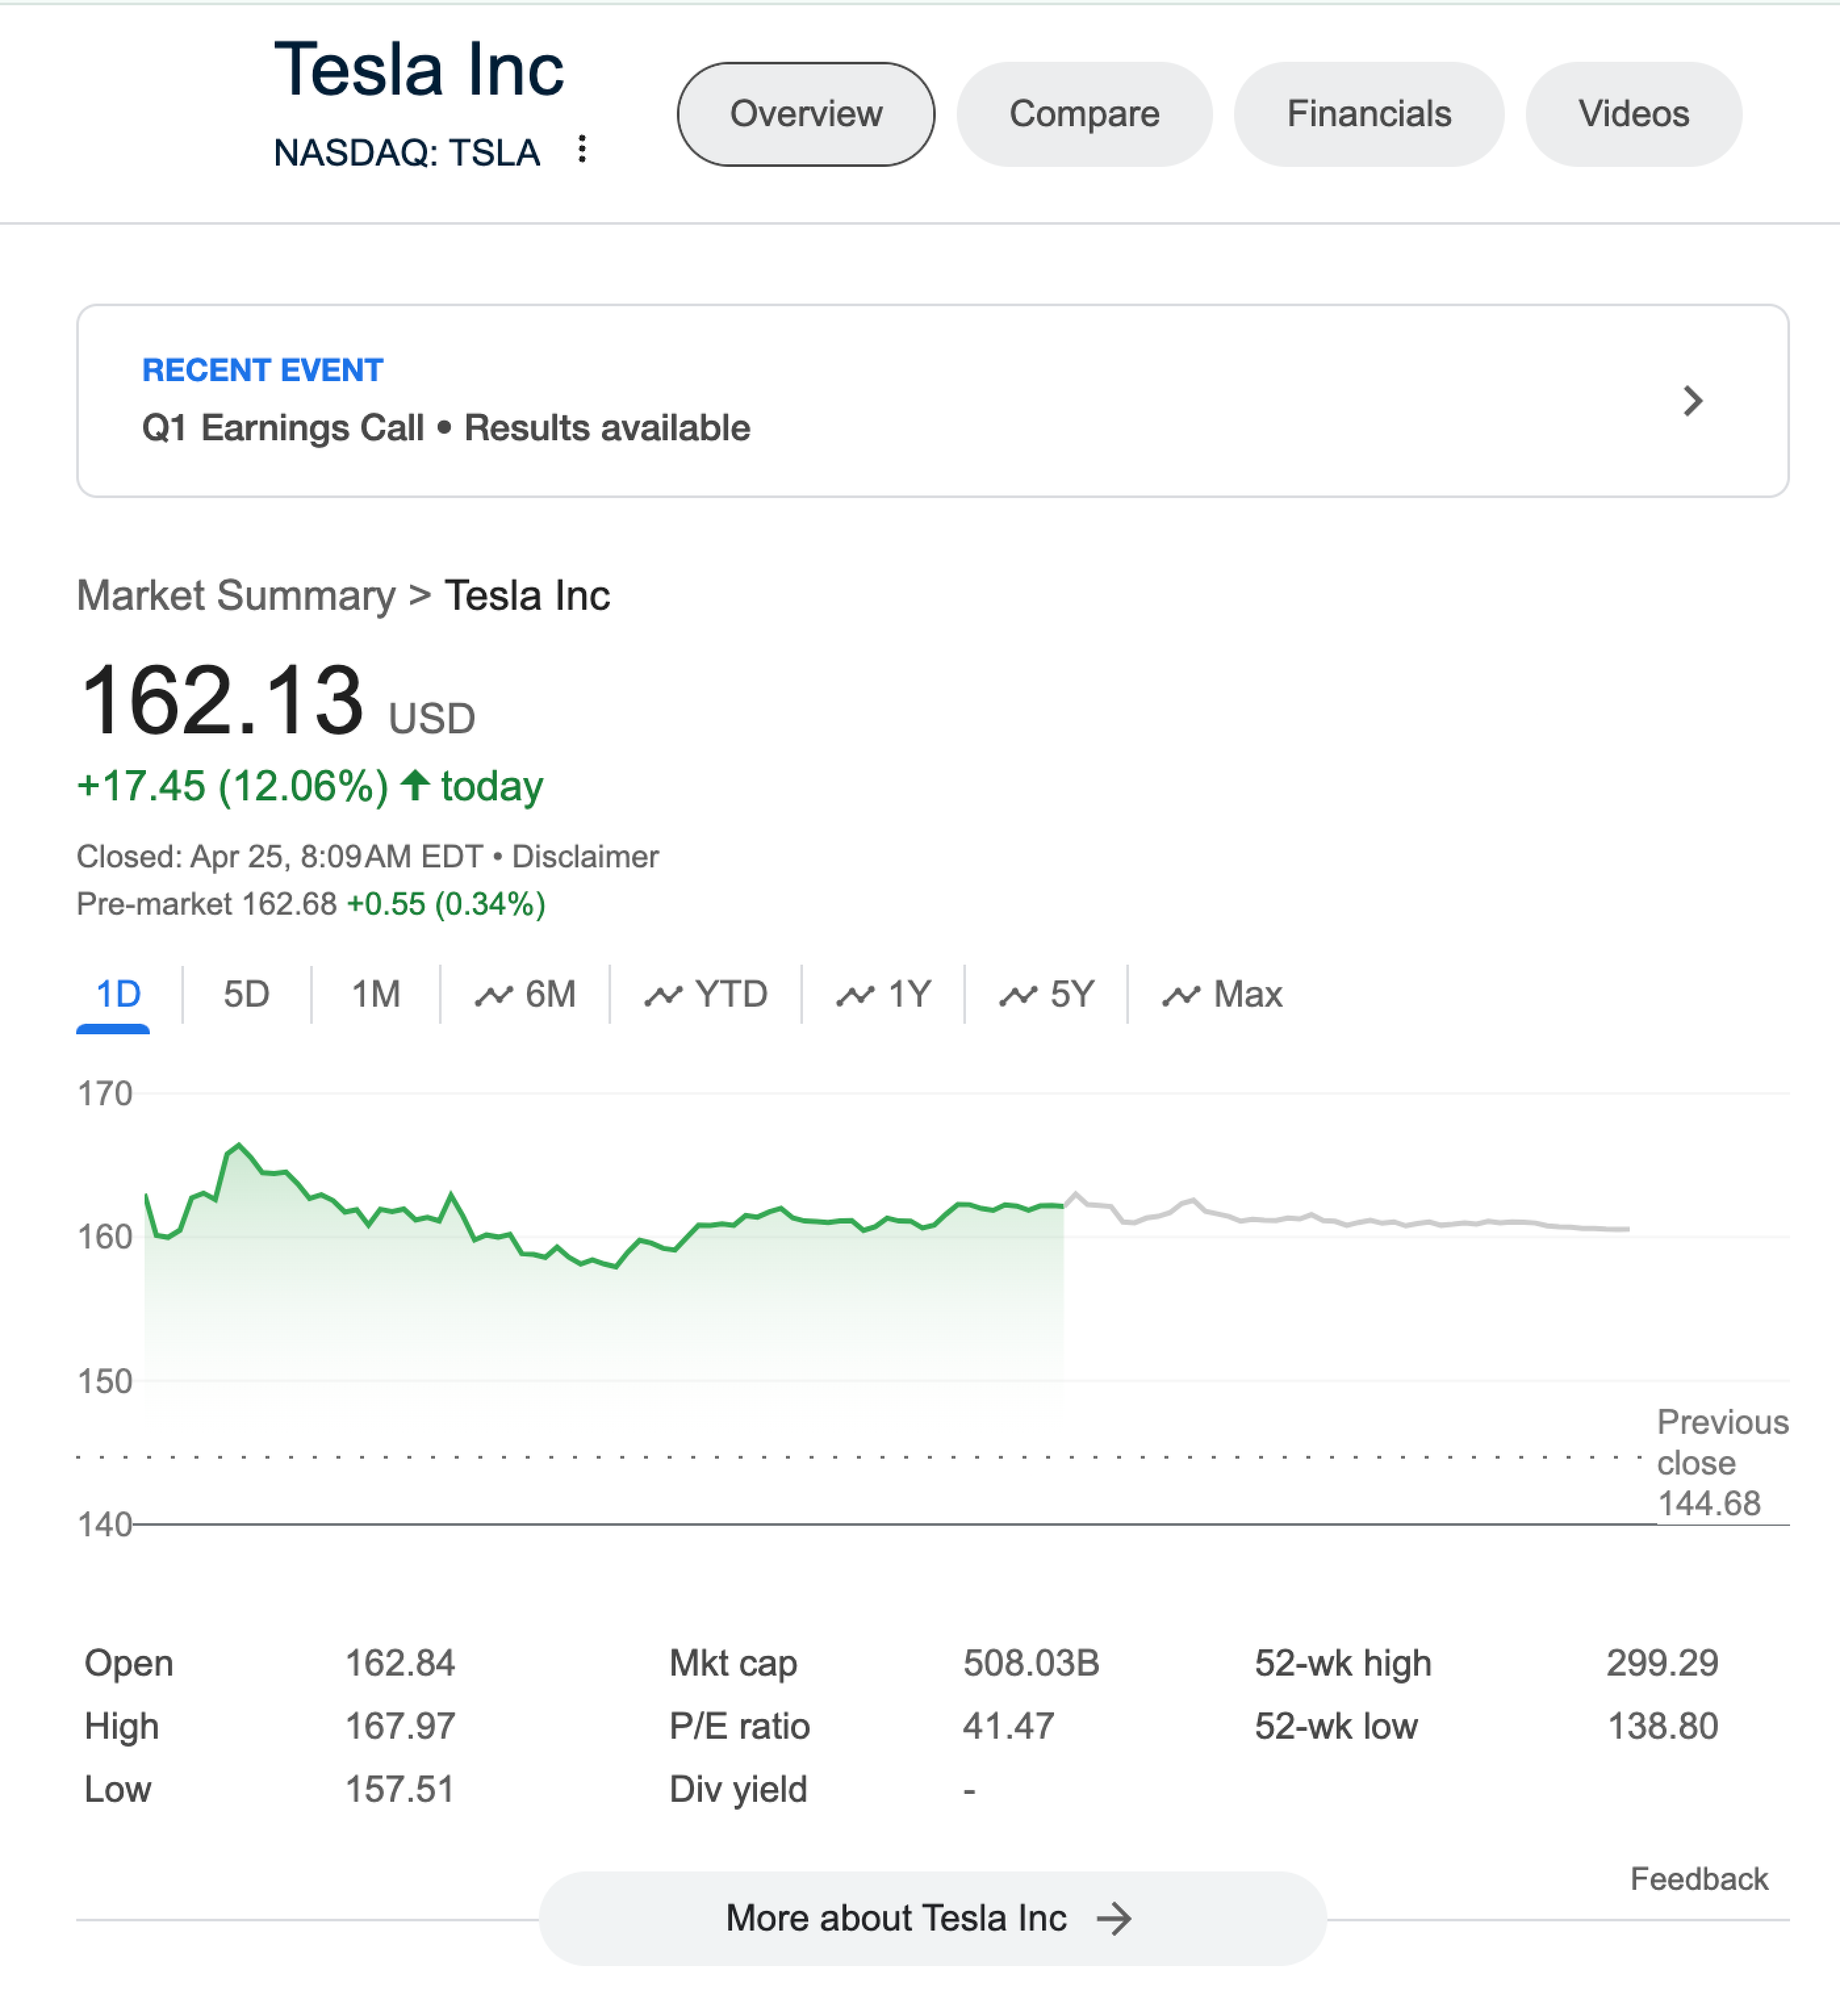Switch chart to the 1M range
1840x2016 pixels.
(376, 994)
